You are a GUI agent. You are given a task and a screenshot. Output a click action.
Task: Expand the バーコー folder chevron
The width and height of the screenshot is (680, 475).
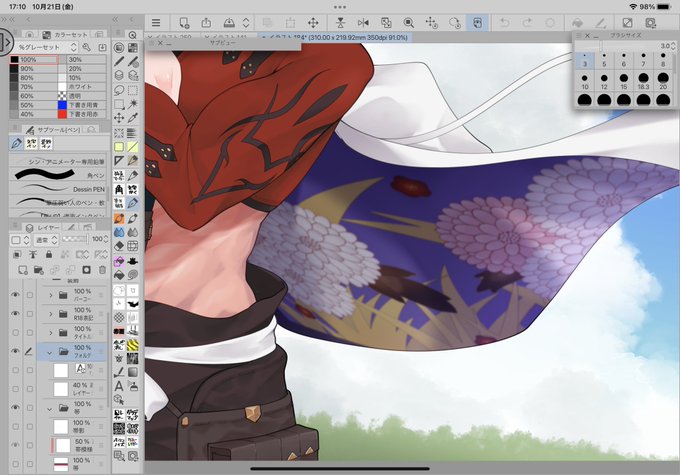50,295
